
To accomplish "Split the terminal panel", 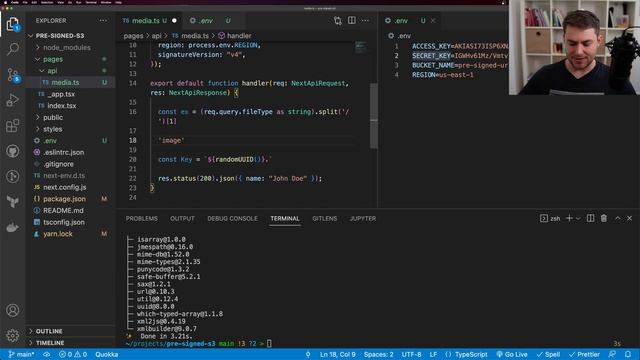I will pos(590,218).
